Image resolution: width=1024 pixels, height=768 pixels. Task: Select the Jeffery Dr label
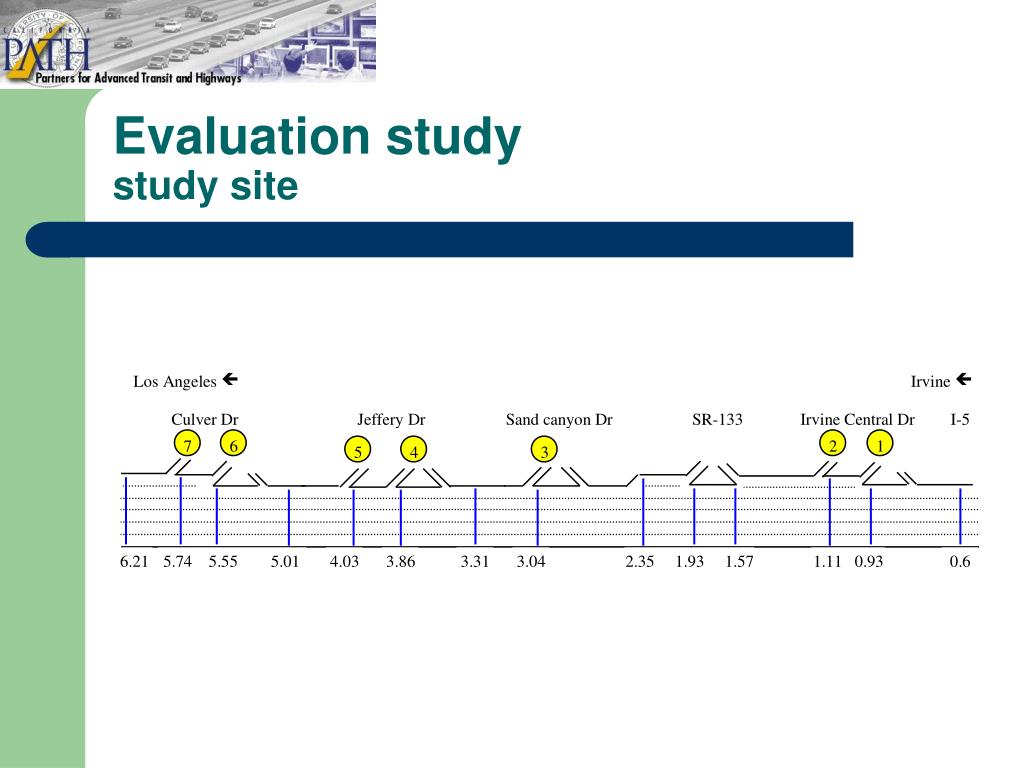(x=391, y=419)
